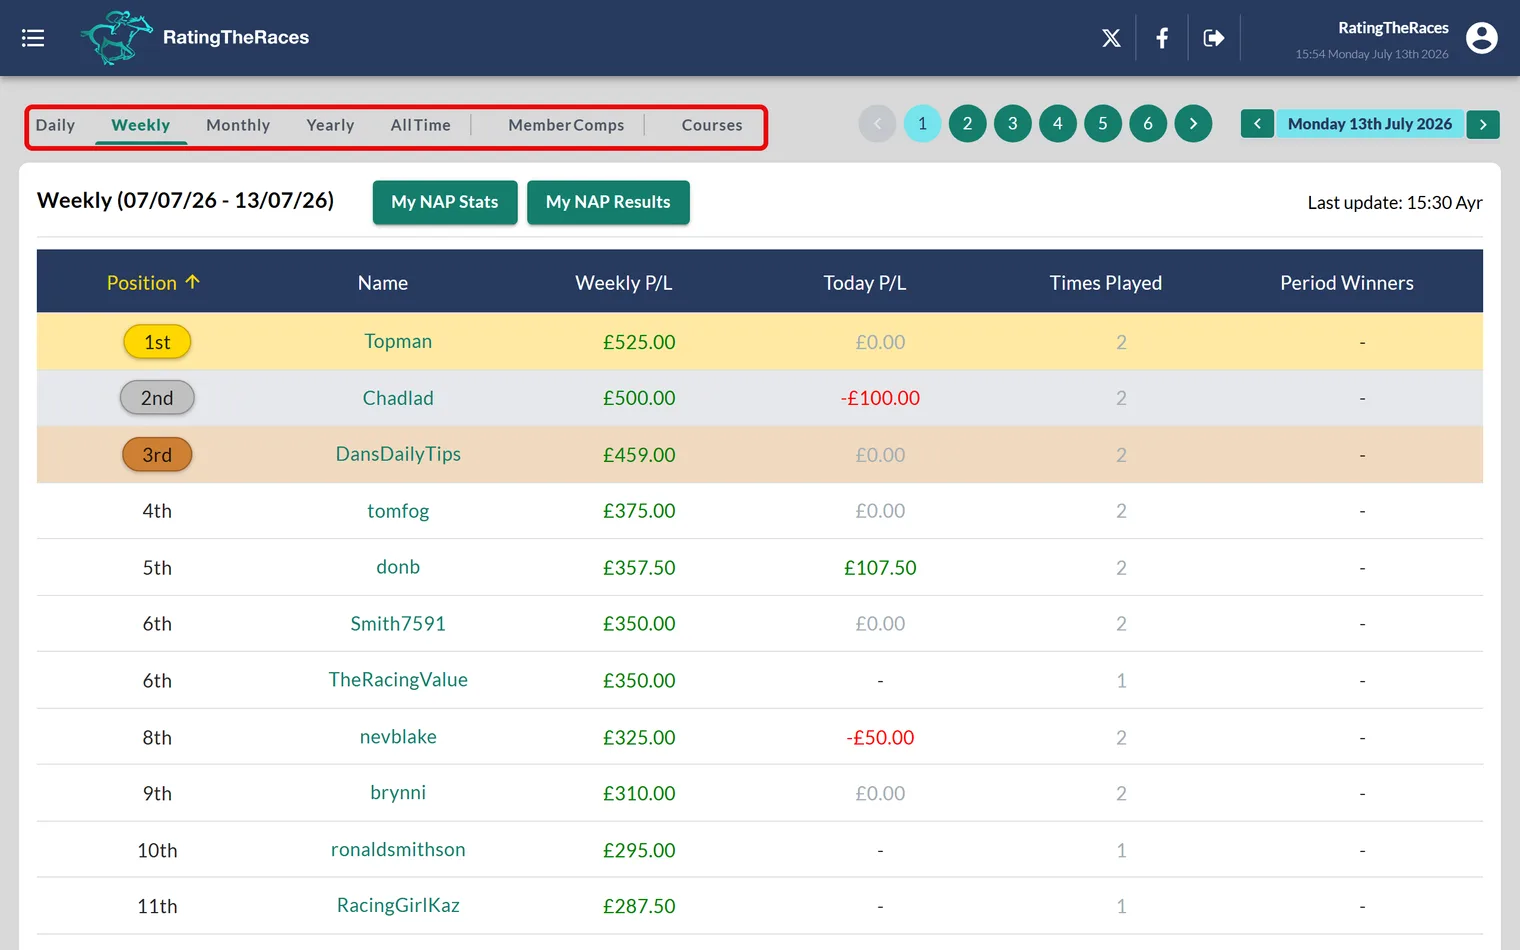The width and height of the screenshot is (1520, 950).
Task: Click the RatingTheRaces horse logo
Action: pos(117,38)
